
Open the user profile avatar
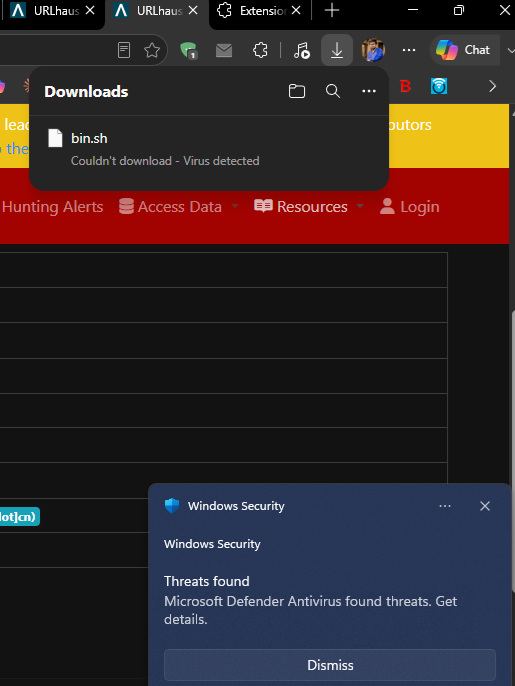tap(373, 50)
